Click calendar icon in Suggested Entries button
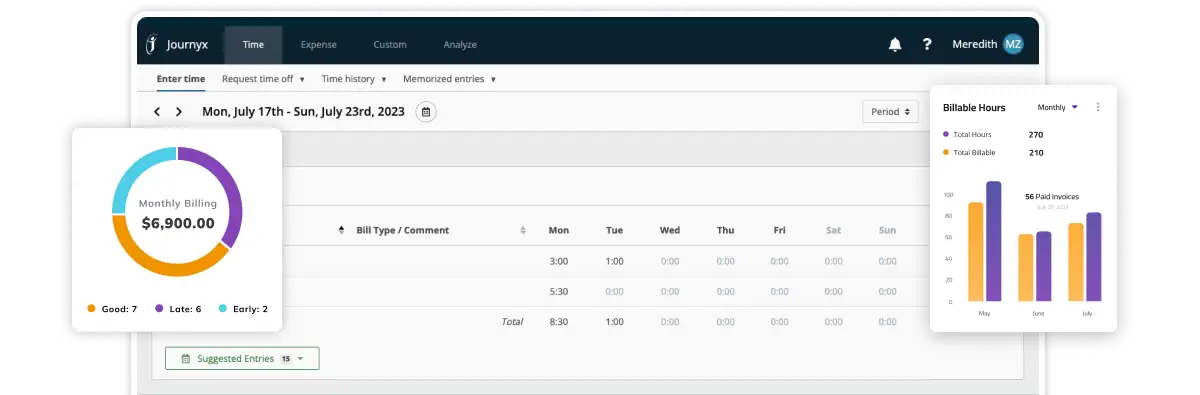This screenshot has height=395, width=1200. pyautogui.click(x=185, y=358)
